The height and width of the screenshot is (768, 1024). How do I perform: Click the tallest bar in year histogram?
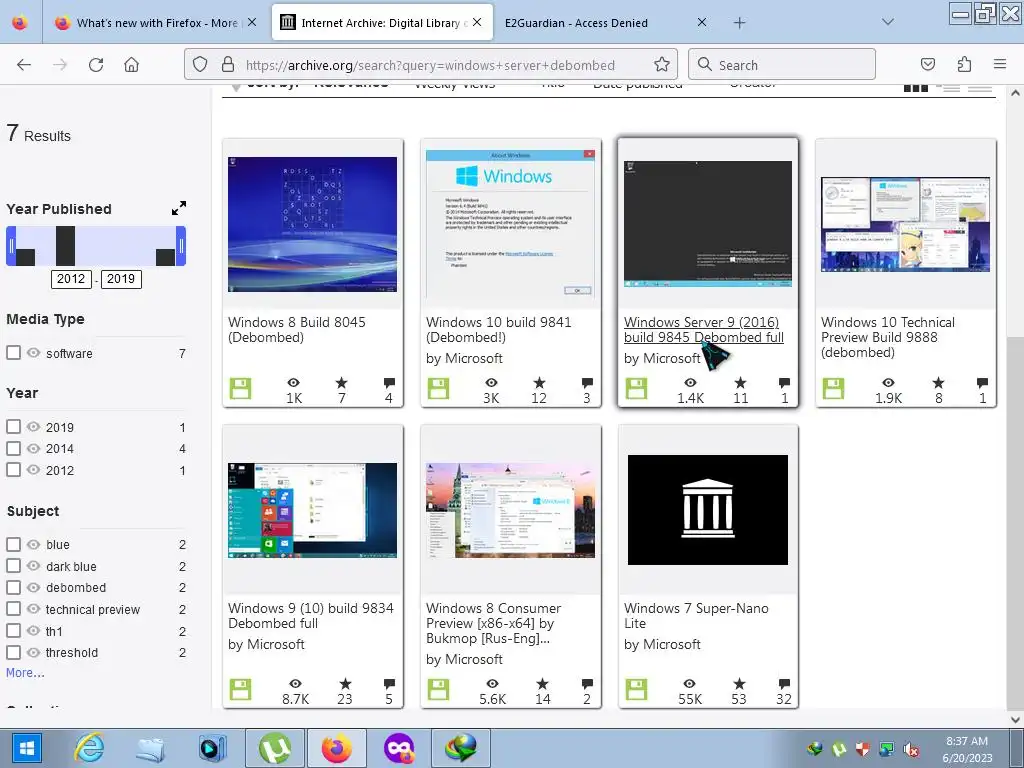tap(65, 246)
